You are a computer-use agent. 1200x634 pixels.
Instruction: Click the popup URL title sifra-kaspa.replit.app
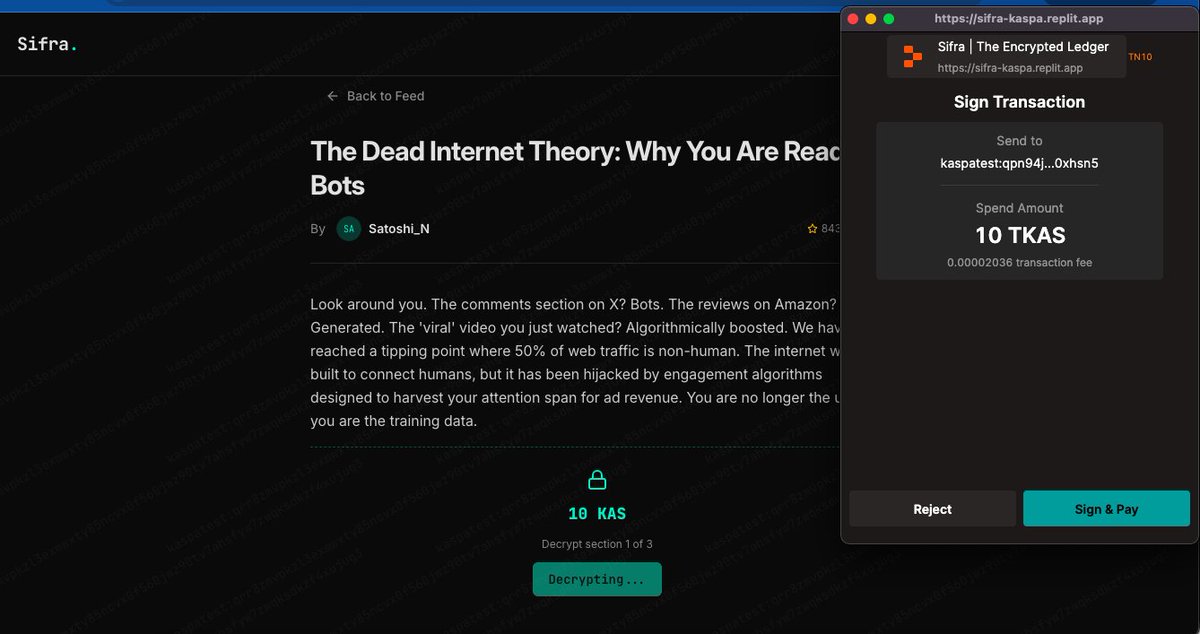click(1019, 18)
